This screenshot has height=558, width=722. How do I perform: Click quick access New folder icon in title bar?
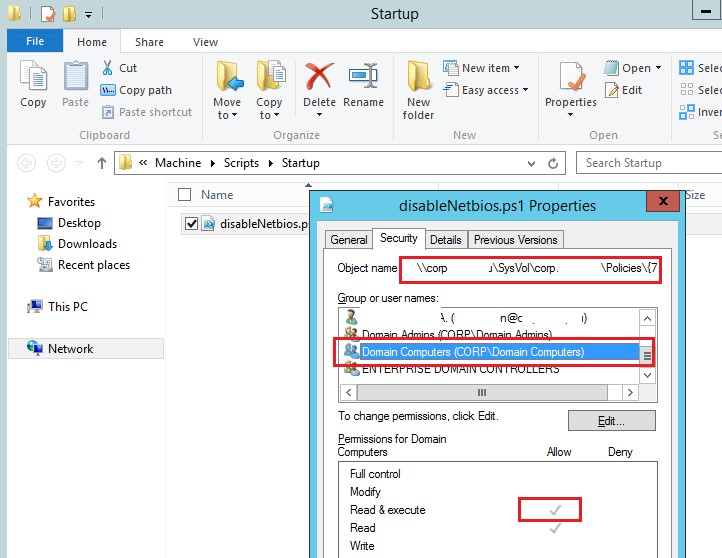69,13
